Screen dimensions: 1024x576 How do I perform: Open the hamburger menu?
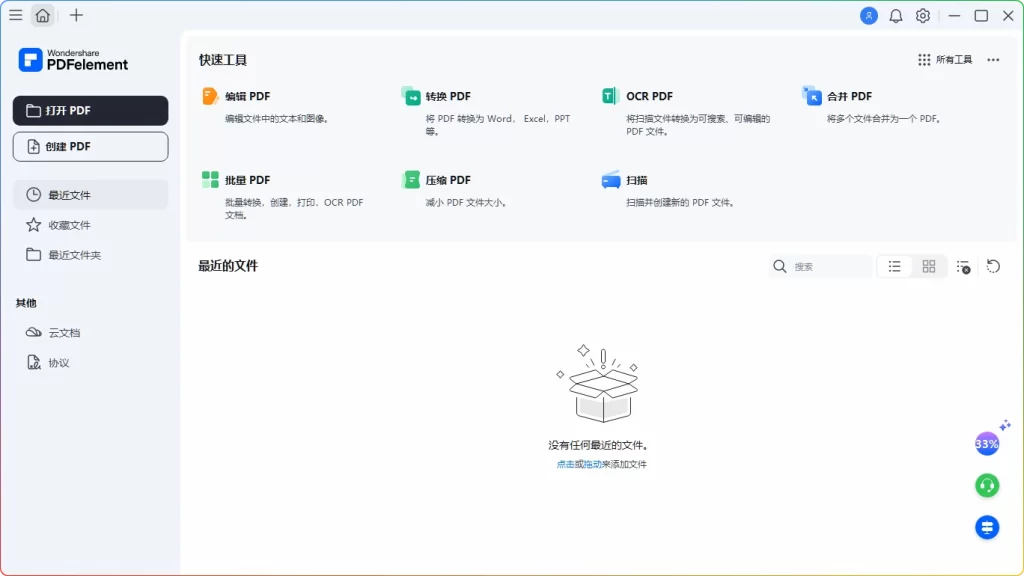tap(15, 15)
